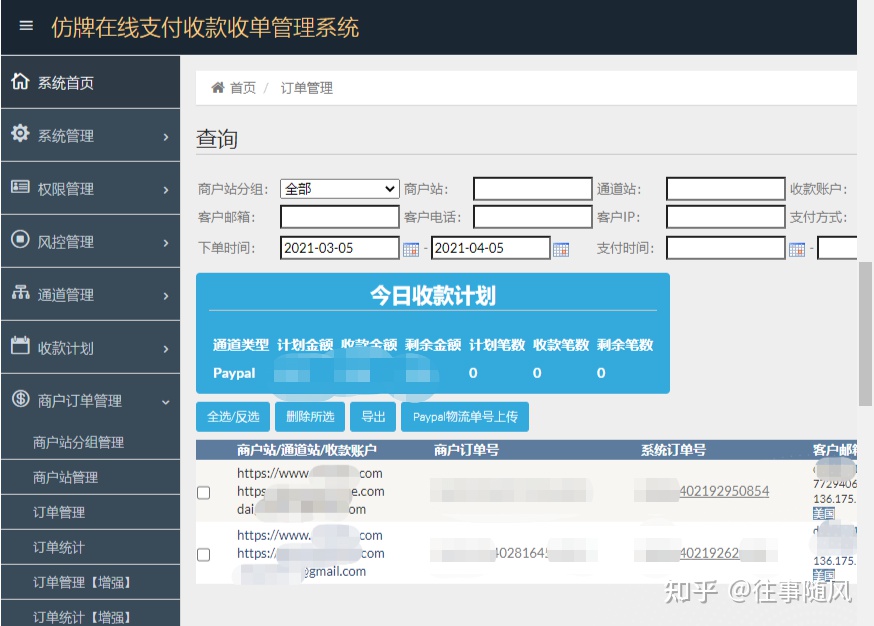
Task: Click the 下单时间 start date field 2021-03-05
Action: click(x=339, y=248)
